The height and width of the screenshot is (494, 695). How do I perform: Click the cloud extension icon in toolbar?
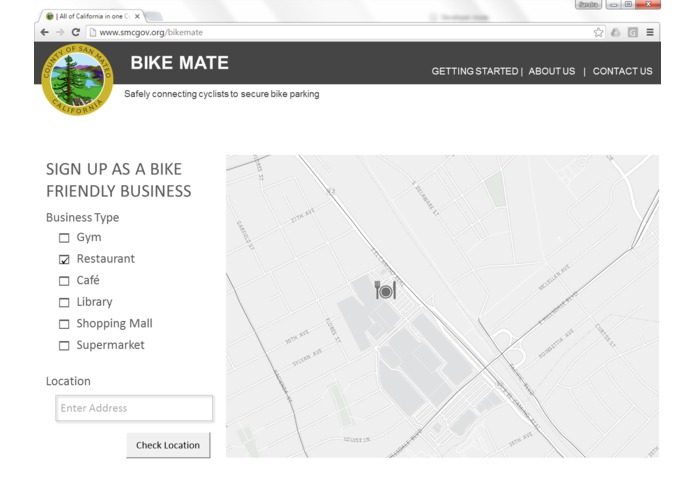coord(616,32)
